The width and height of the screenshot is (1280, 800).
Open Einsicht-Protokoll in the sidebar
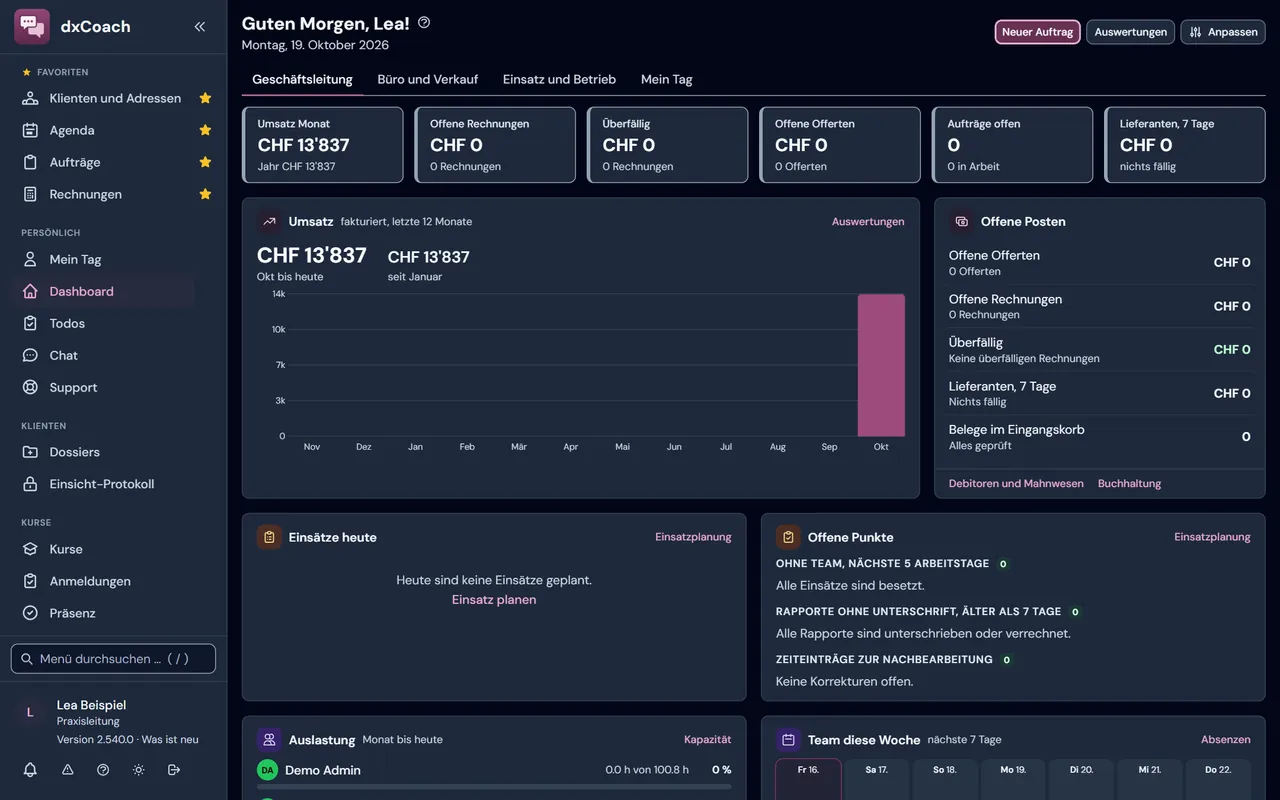coord(101,484)
